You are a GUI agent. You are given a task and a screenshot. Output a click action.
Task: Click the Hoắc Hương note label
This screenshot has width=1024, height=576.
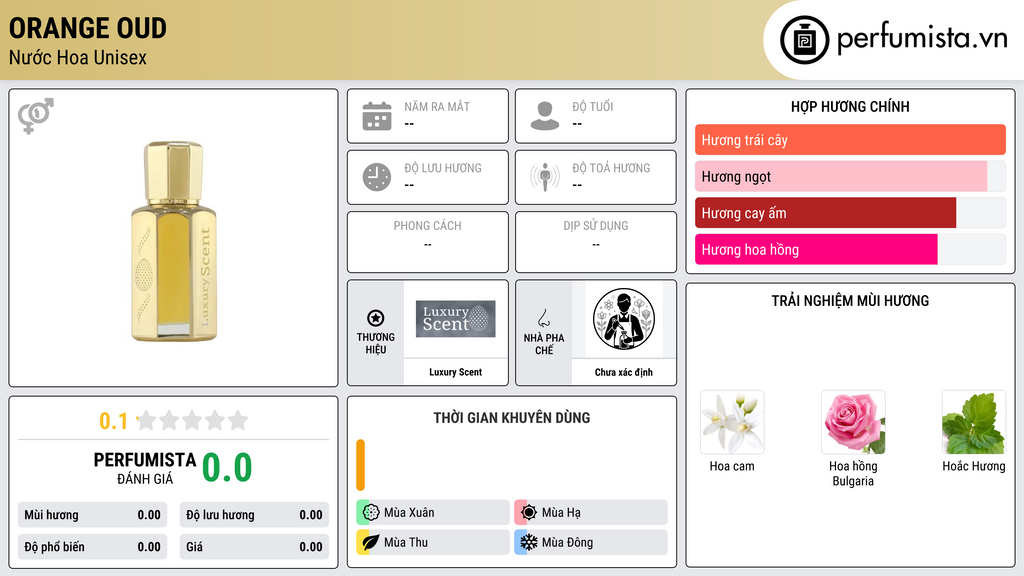(974, 466)
